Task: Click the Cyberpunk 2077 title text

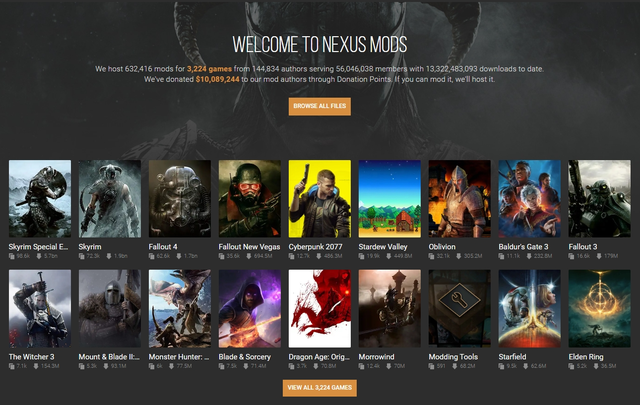Action: pyautogui.click(x=316, y=247)
